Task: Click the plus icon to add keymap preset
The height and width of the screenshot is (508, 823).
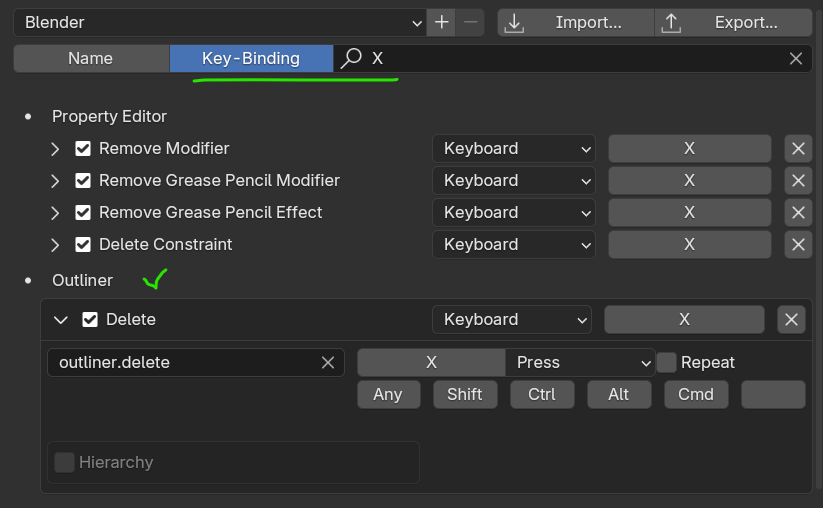Action: [442, 22]
